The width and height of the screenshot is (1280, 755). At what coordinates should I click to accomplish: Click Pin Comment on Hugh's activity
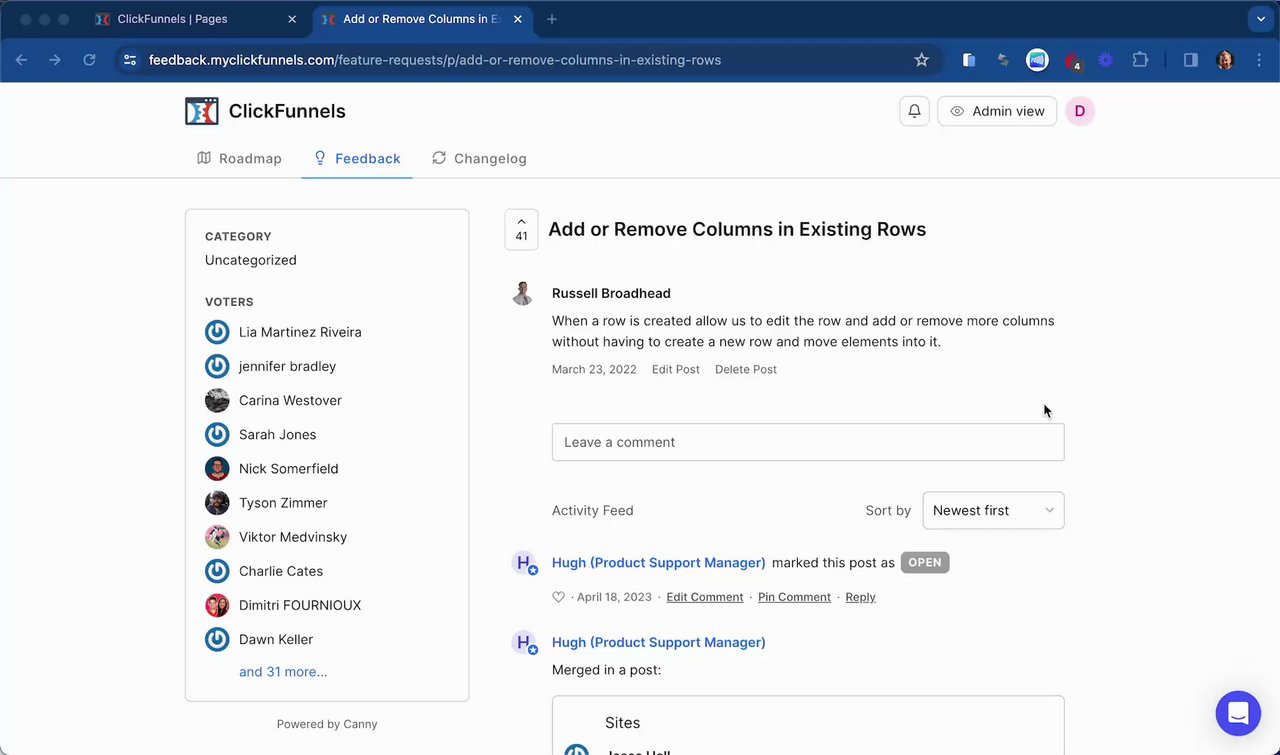tap(794, 597)
